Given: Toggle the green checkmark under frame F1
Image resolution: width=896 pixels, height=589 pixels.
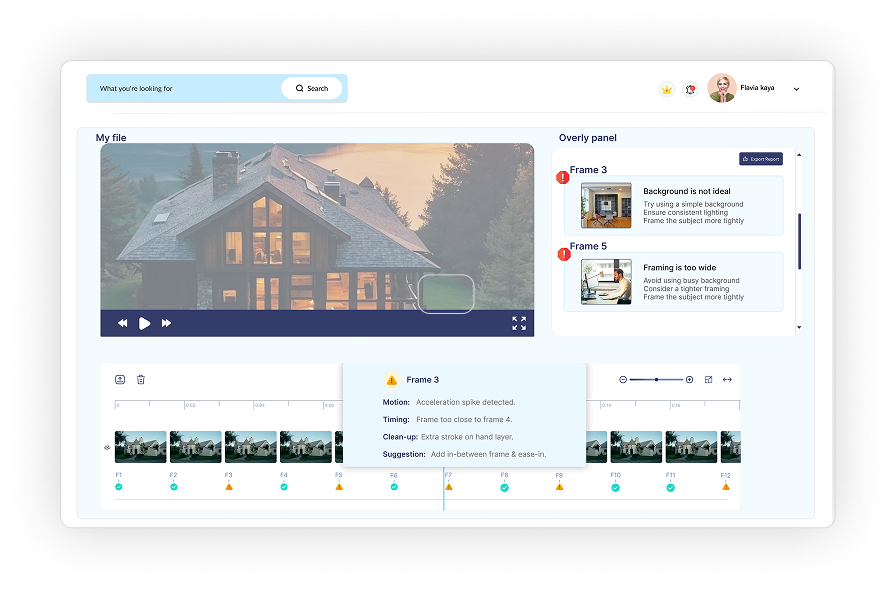Looking at the screenshot, I should coord(117,488).
